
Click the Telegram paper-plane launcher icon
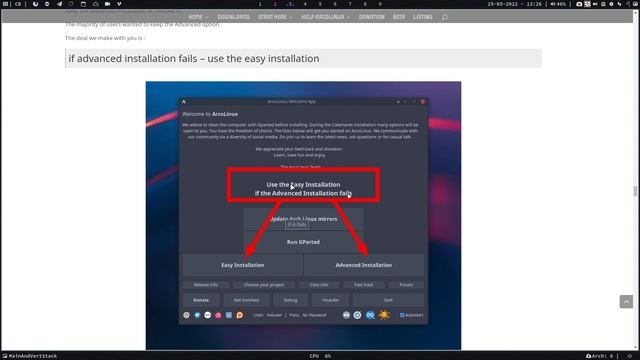tap(60, 4)
